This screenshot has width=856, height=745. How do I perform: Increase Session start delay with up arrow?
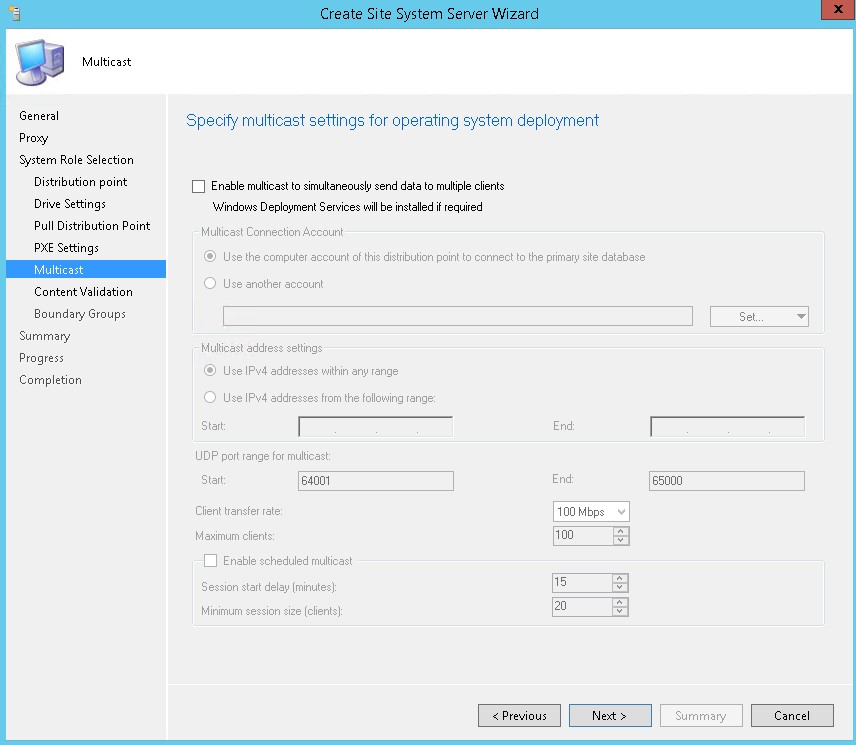click(x=620, y=577)
